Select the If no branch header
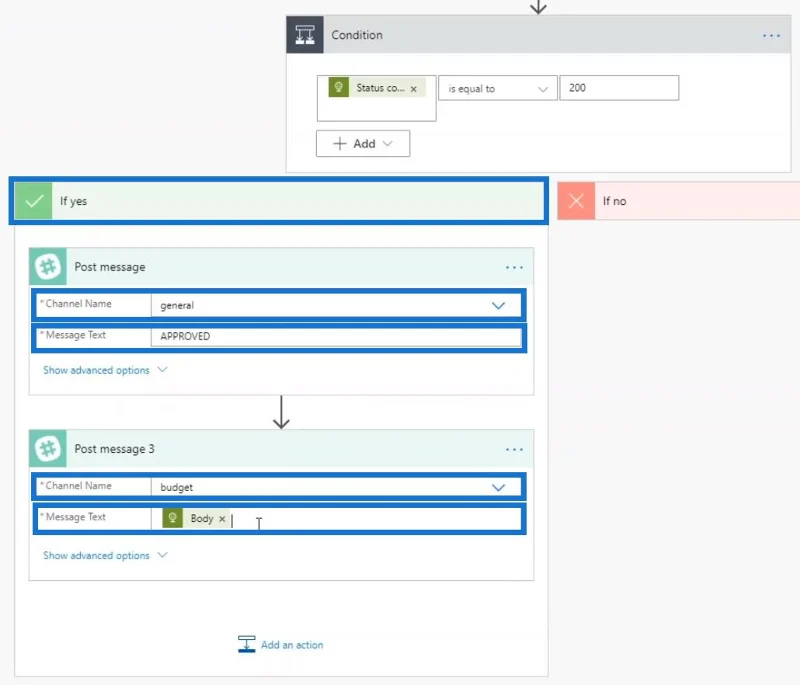 (679, 201)
